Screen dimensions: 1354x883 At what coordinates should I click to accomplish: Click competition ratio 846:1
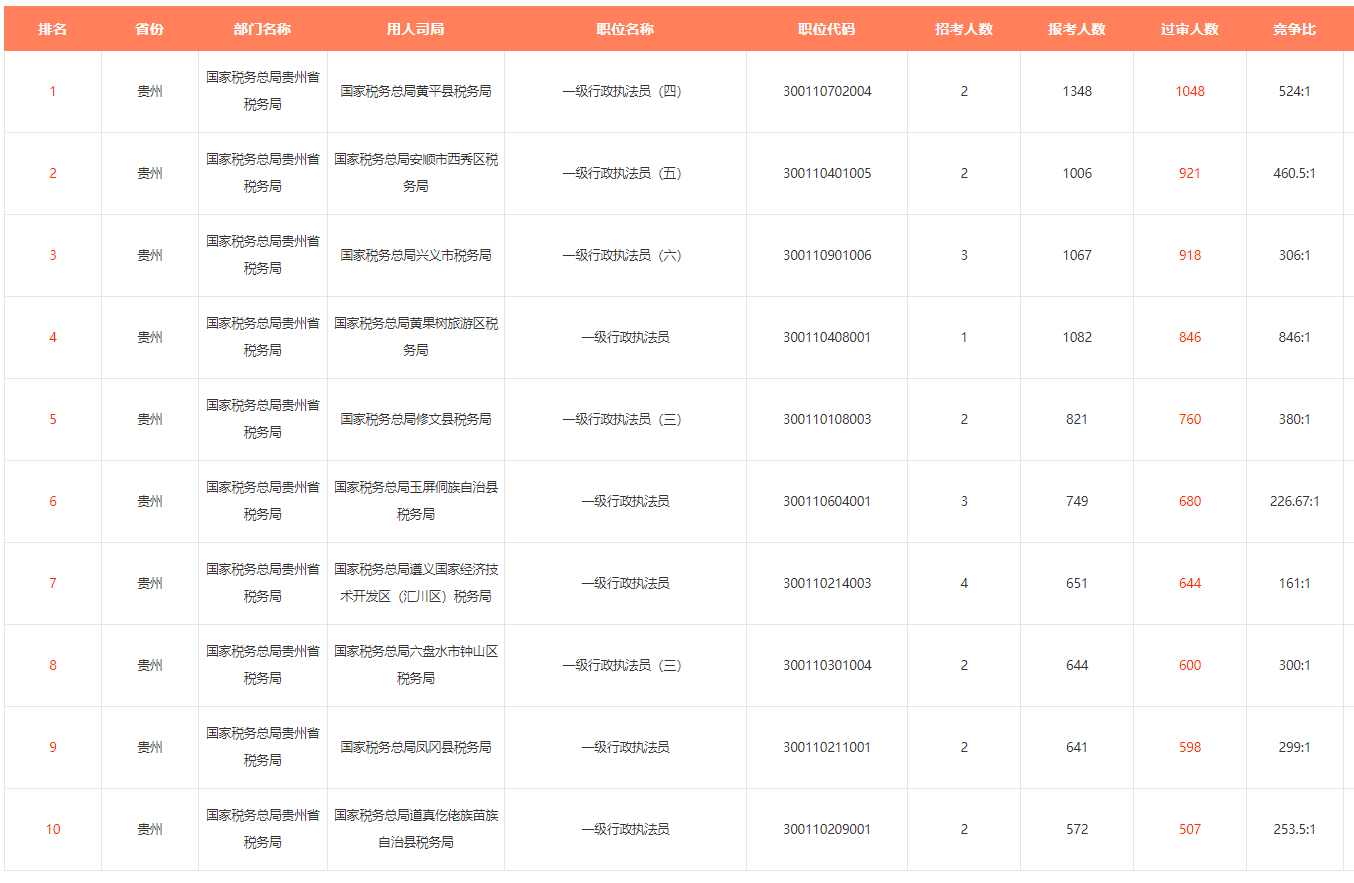click(1294, 337)
